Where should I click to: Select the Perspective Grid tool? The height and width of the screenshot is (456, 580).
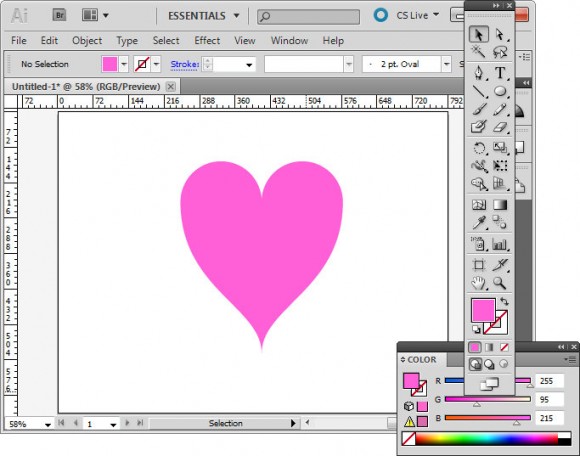pyautogui.click(x=500, y=183)
